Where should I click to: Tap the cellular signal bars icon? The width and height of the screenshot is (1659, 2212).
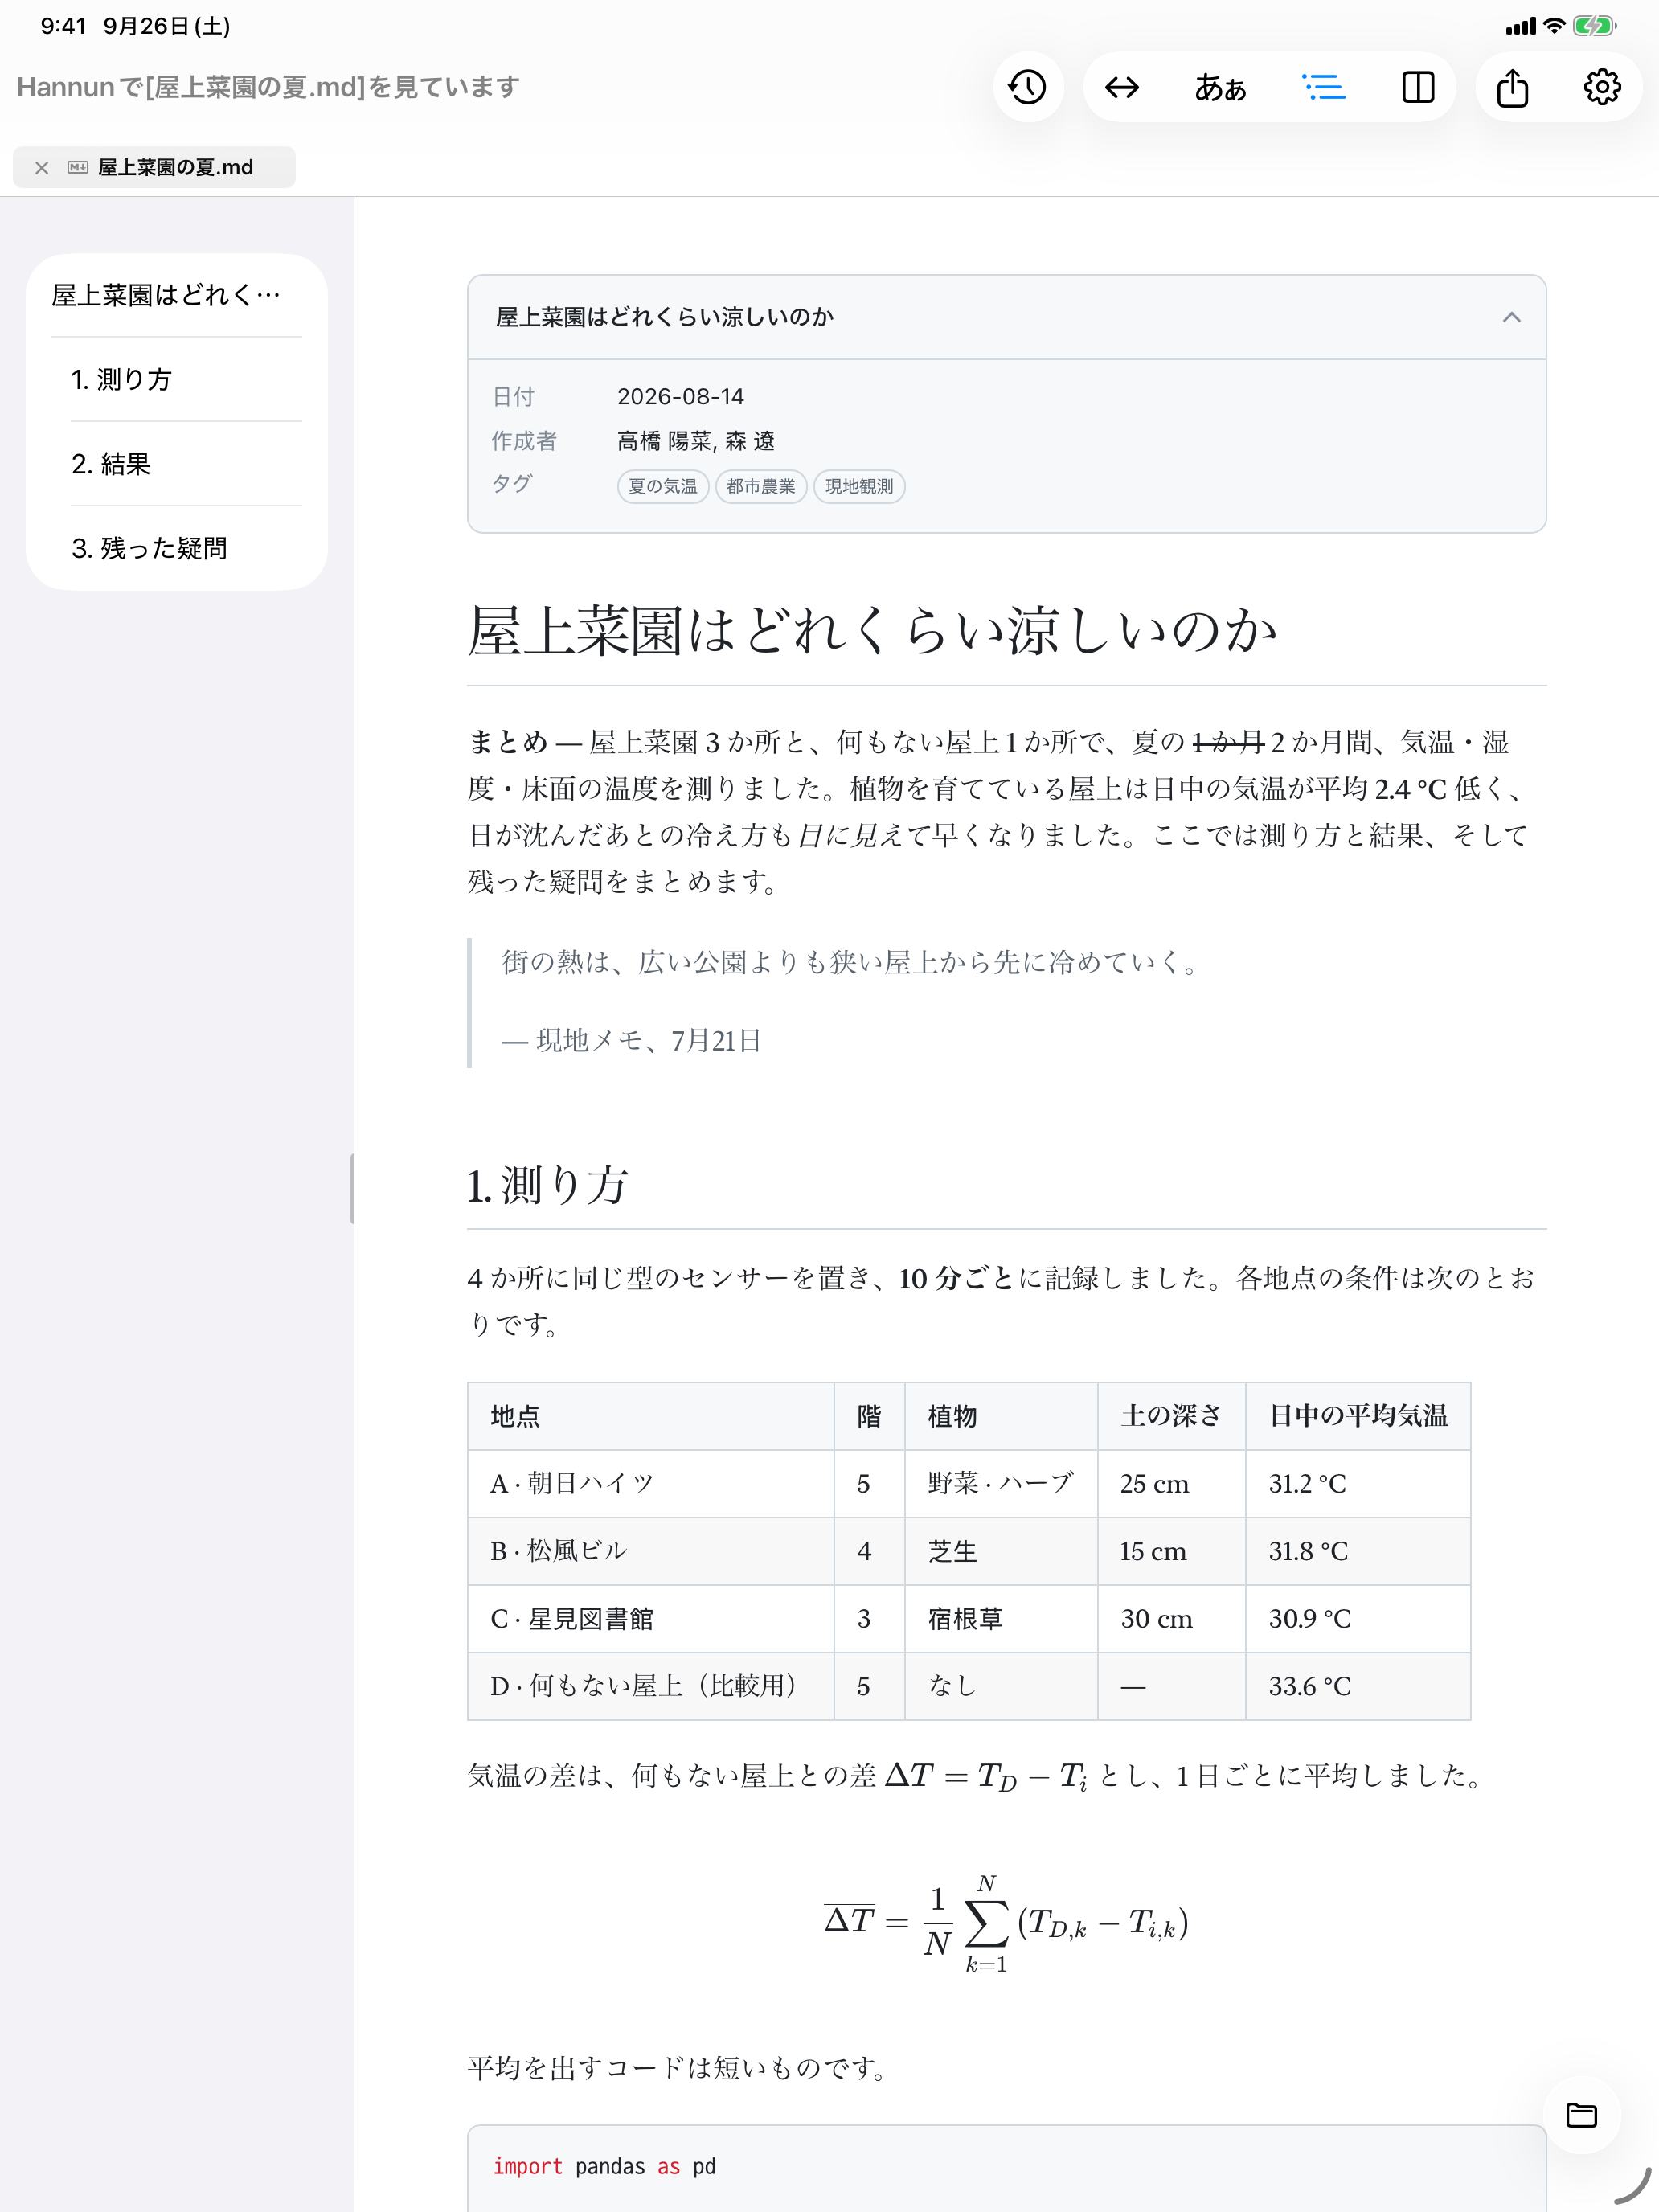tap(1520, 27)
